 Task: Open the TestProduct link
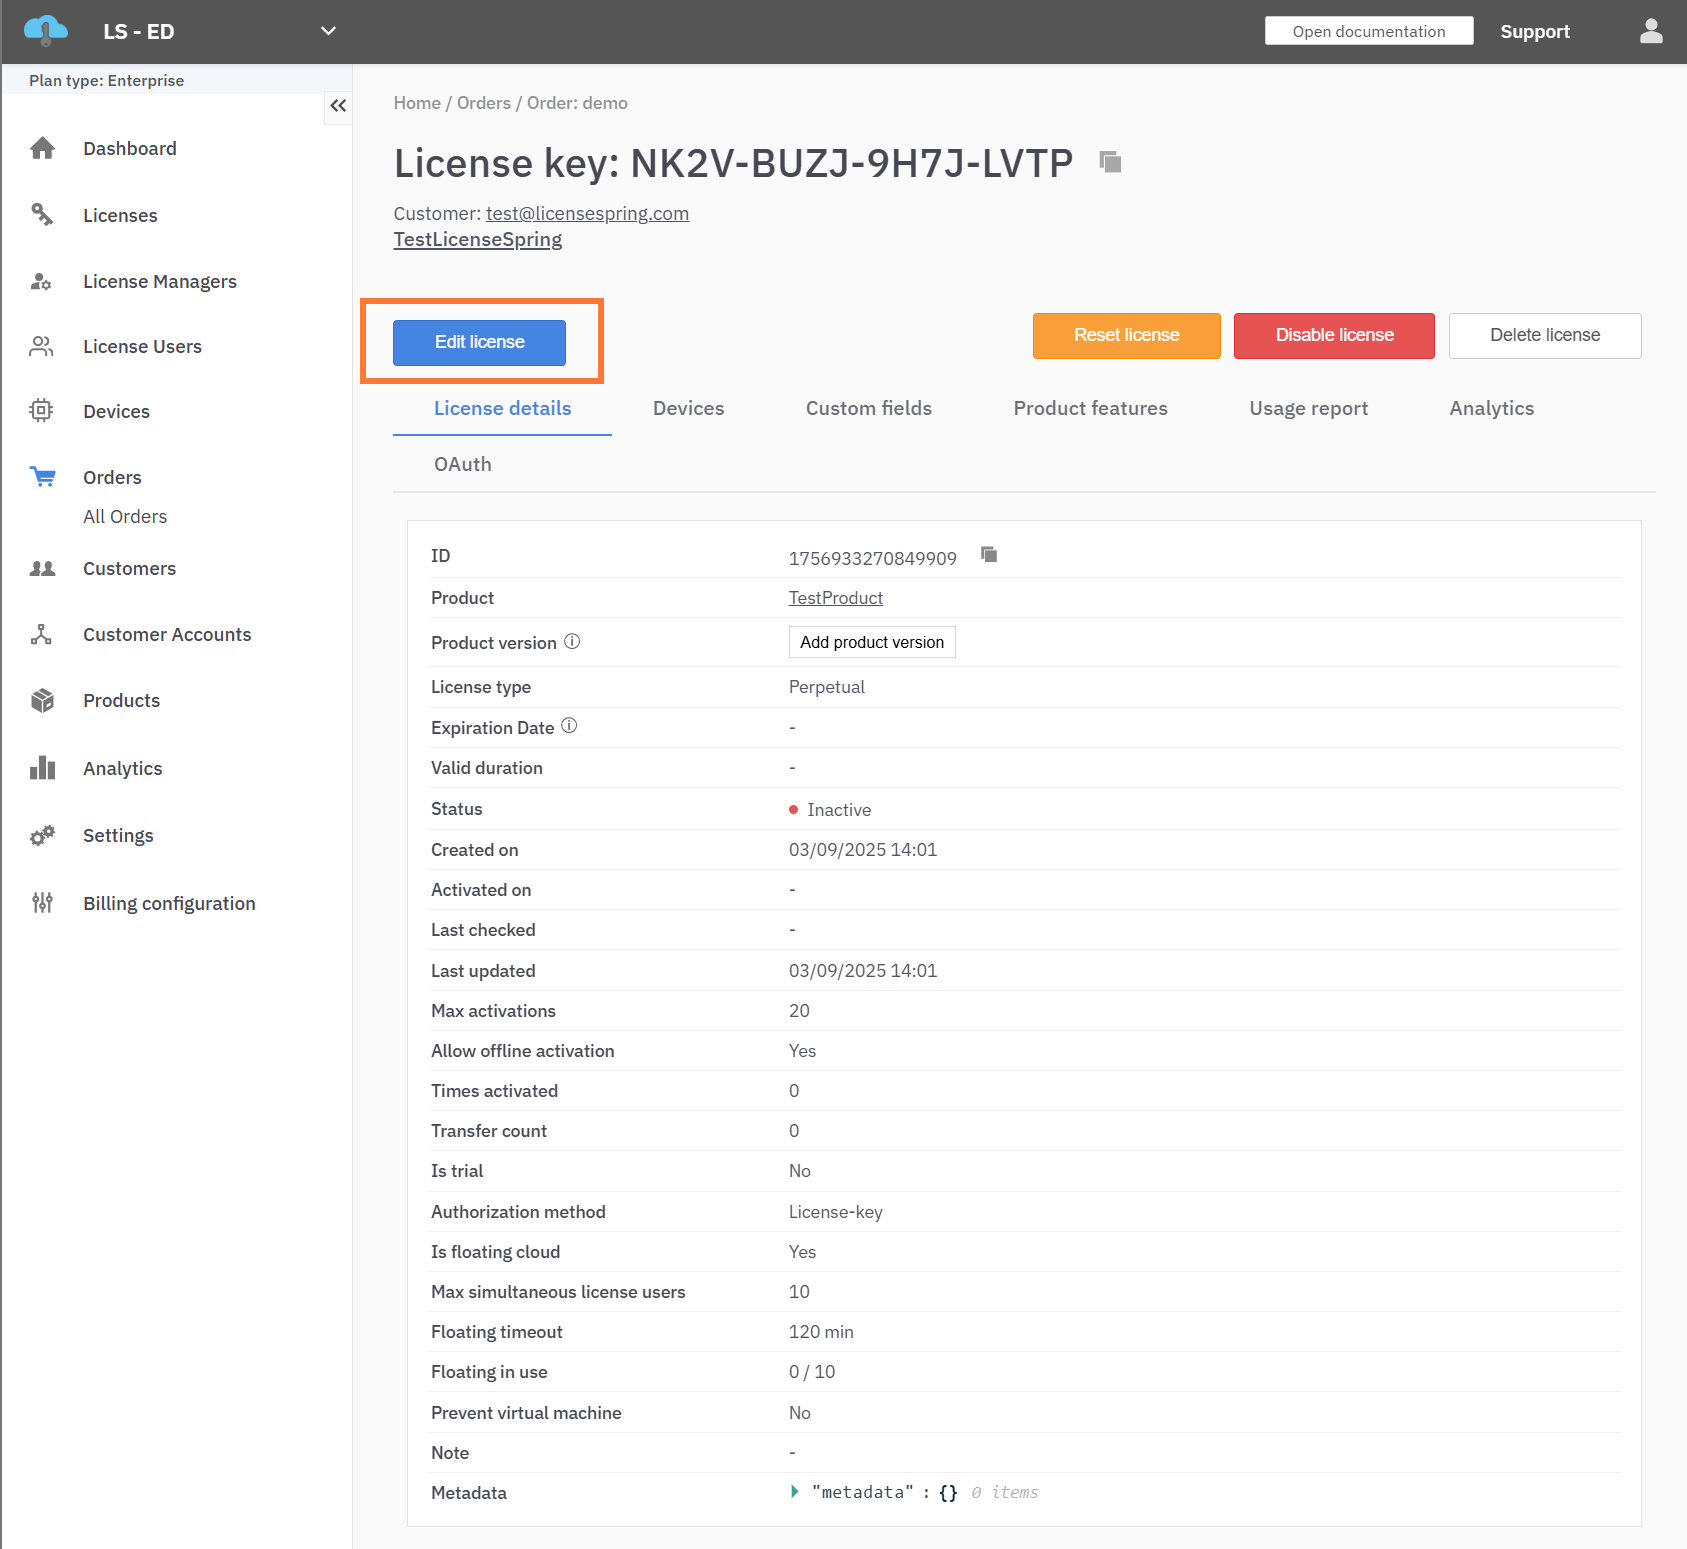coord(835,598)
